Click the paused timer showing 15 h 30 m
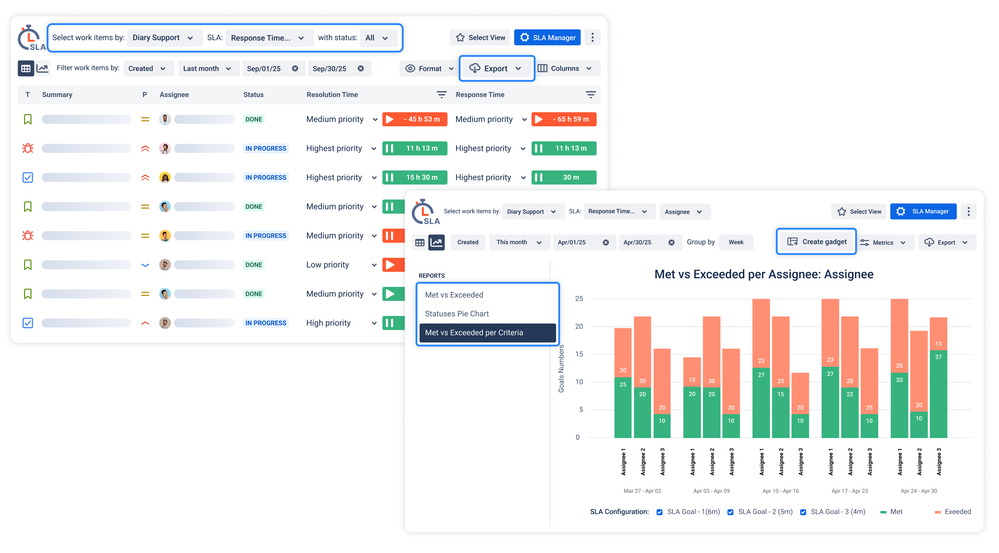The image size is (999, 553). pyautogui.click(x=415, y=177)
